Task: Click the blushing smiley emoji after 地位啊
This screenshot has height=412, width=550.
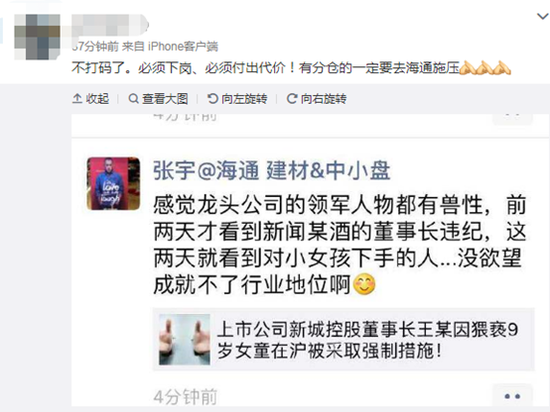Action: point(364,284)
